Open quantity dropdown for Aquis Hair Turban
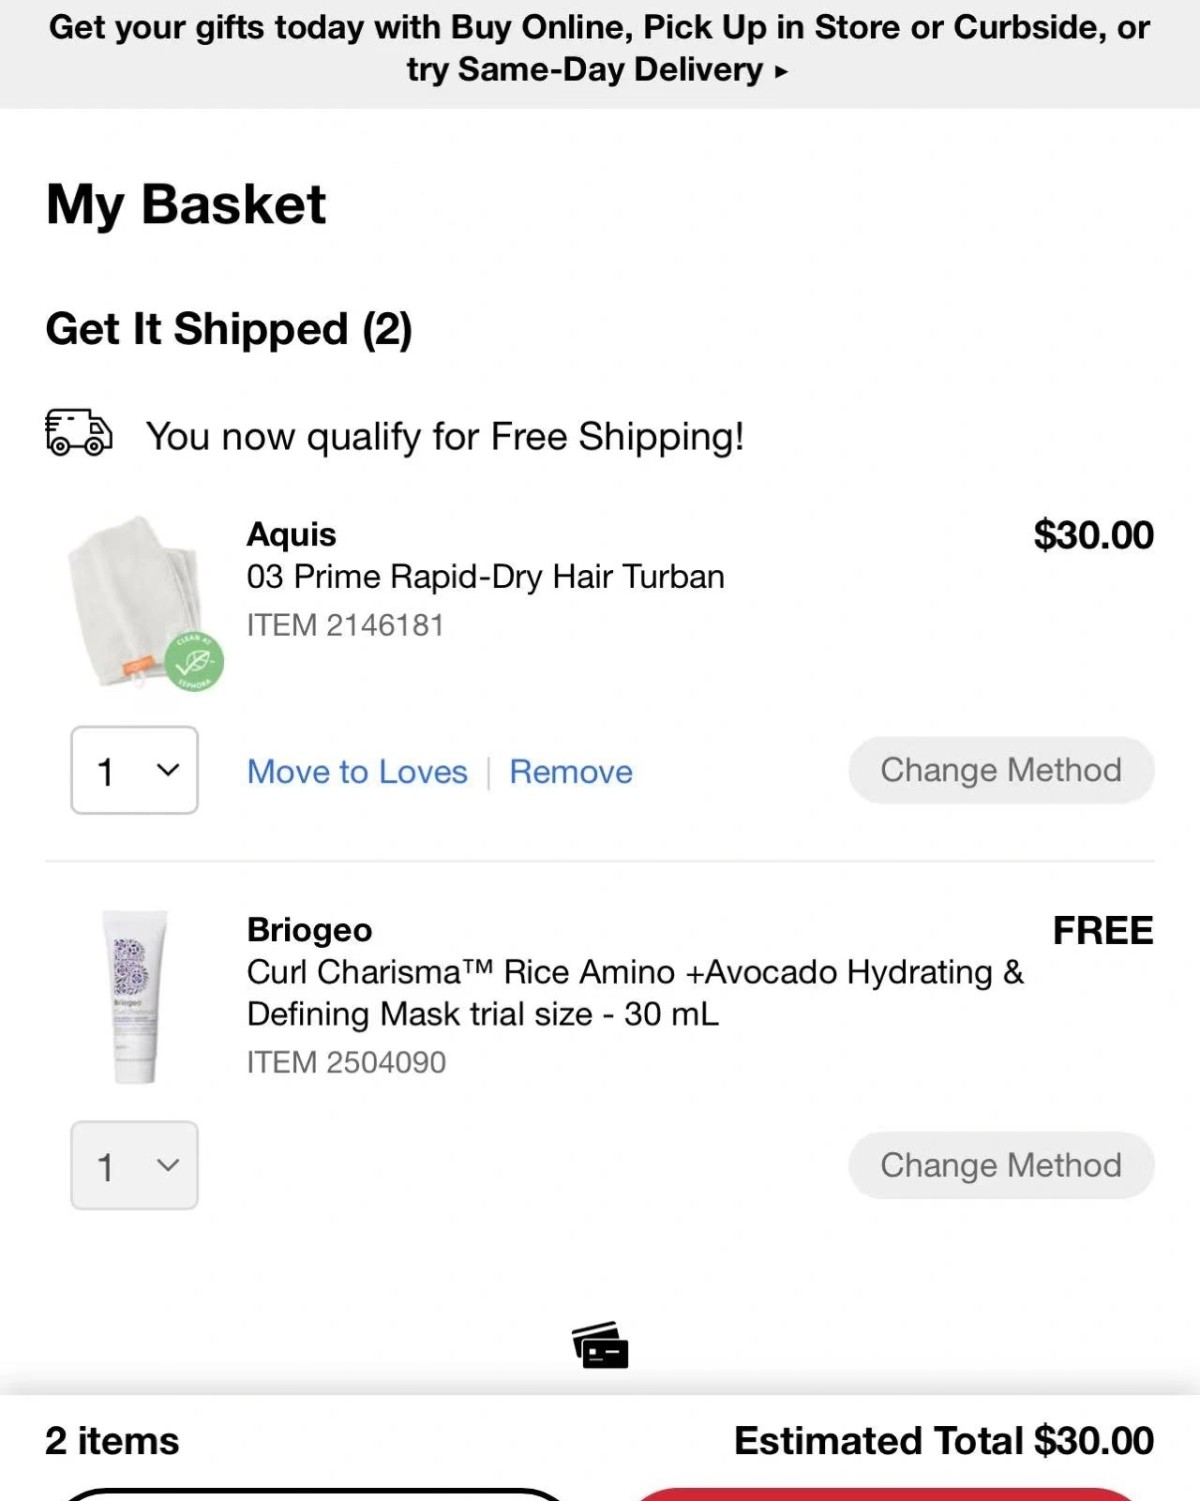1200x1501 pixels. (134, 770)
